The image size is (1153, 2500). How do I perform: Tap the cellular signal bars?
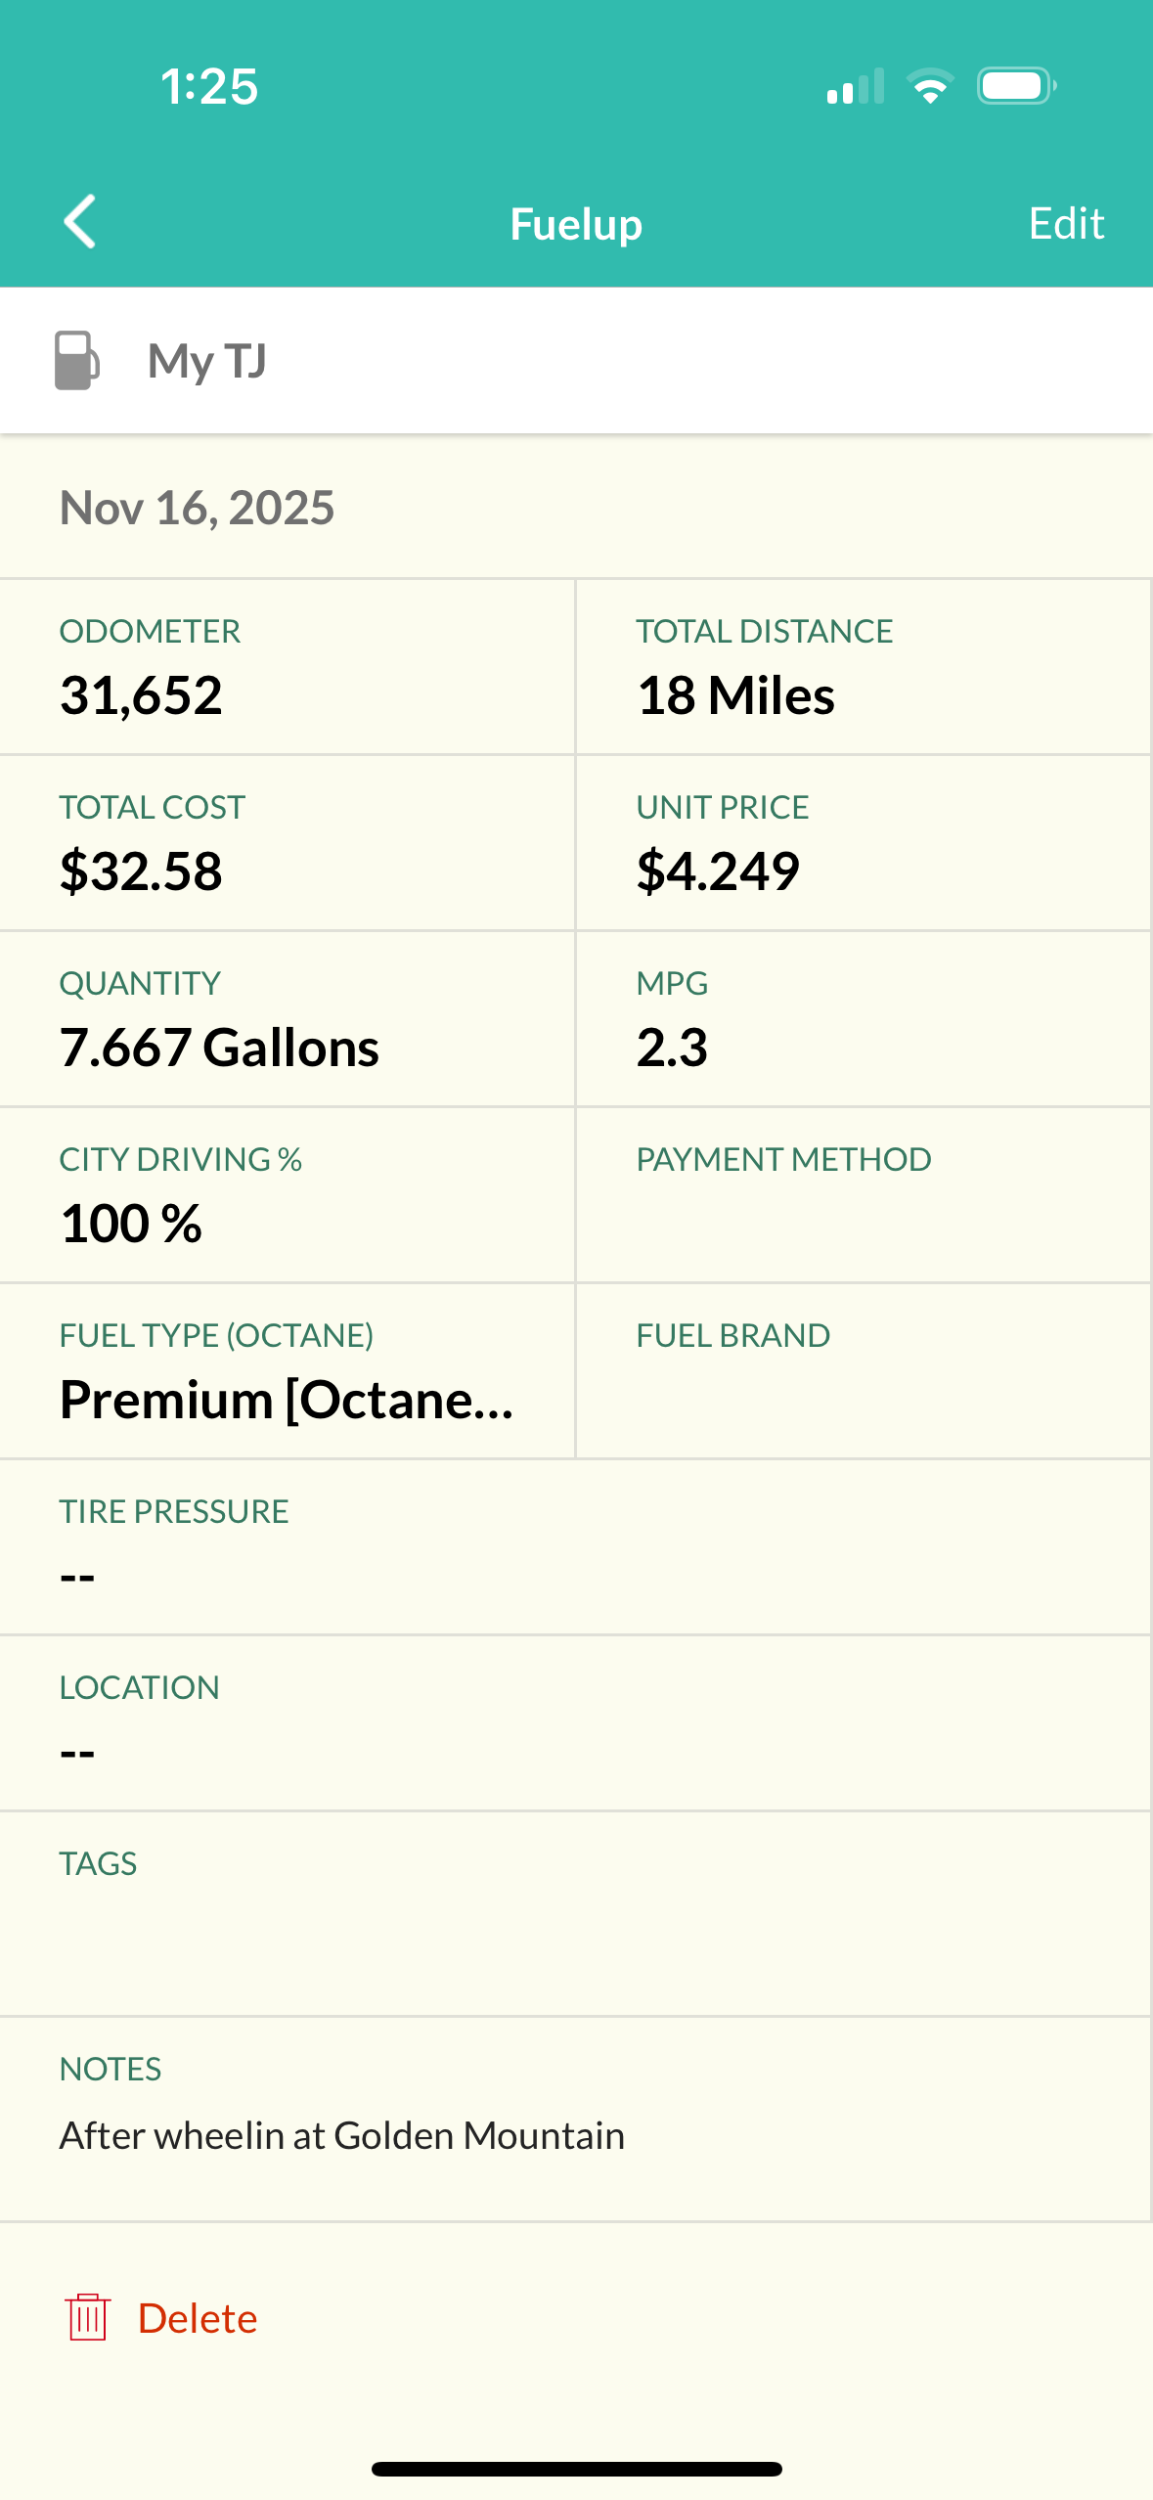coord(855,87)
